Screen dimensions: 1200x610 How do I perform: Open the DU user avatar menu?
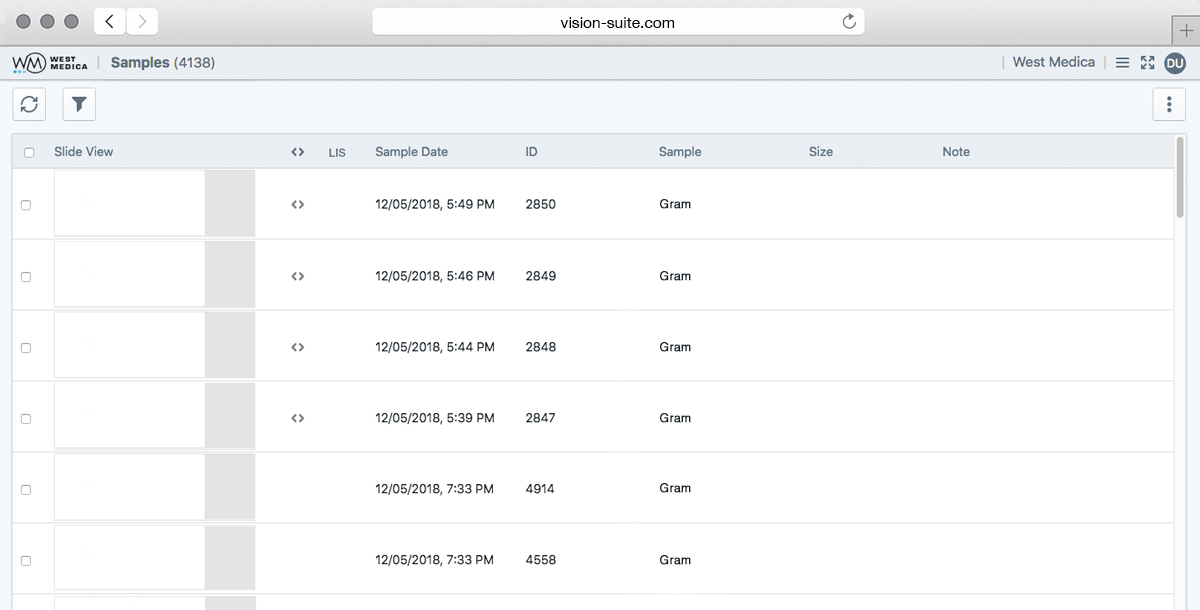(1175, 63)
